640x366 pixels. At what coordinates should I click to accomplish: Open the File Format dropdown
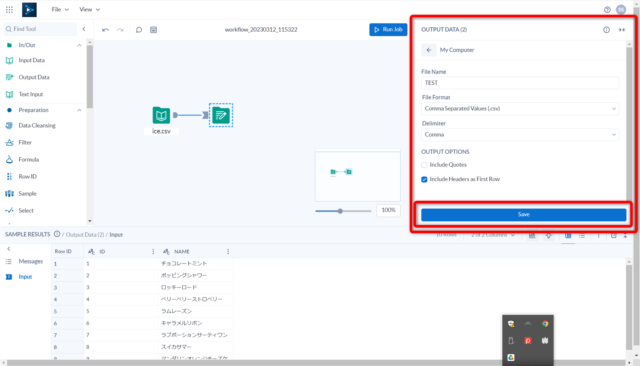(520, 109)
